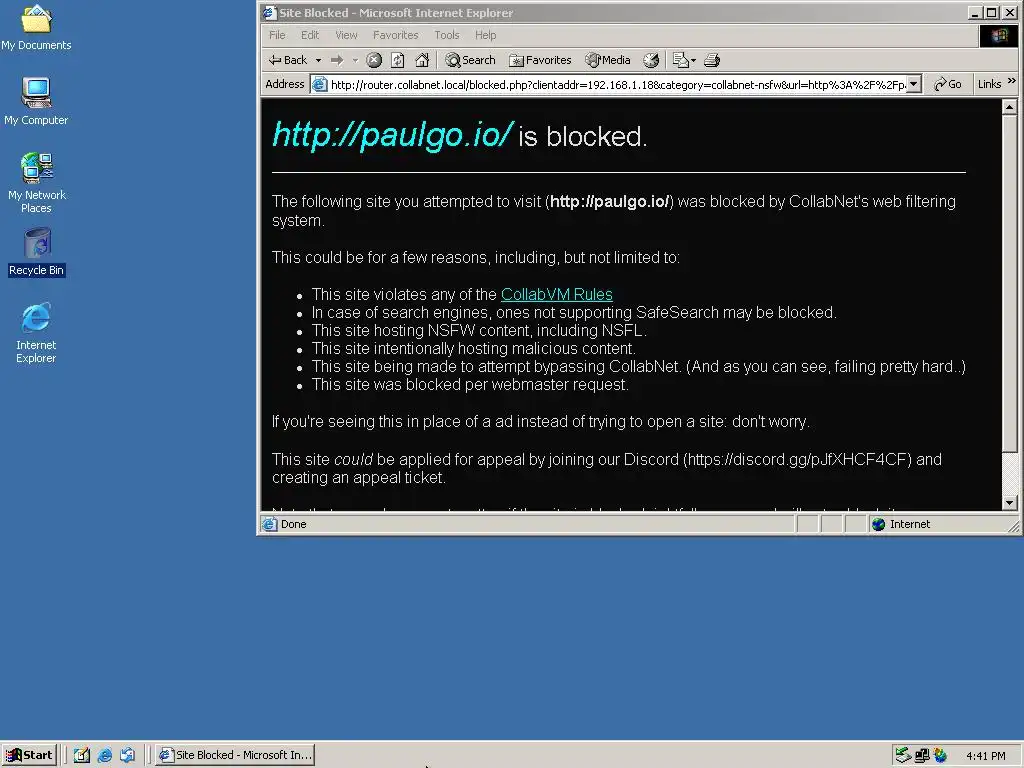1024x768 pixels.
Task: Open the File menu
Action: click(x=277, y=35)
